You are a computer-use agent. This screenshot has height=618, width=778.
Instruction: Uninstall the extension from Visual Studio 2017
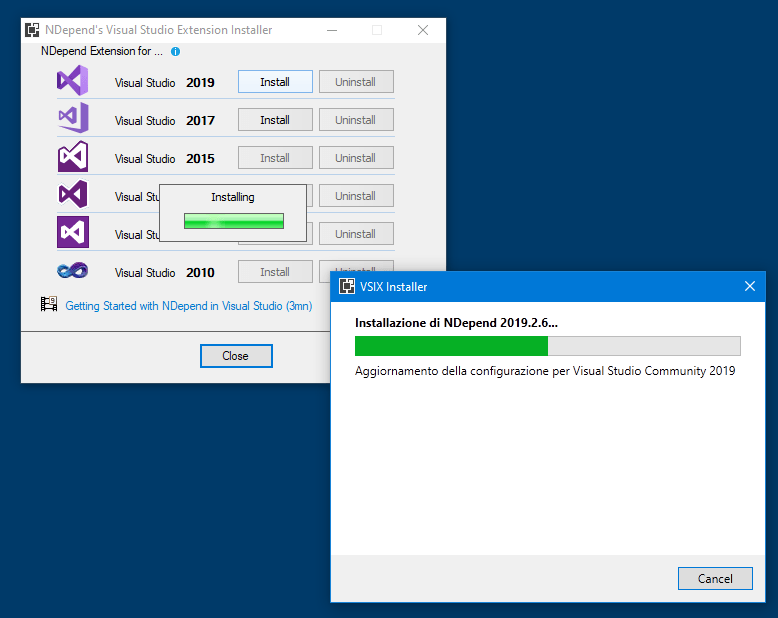tap(356, 120)
